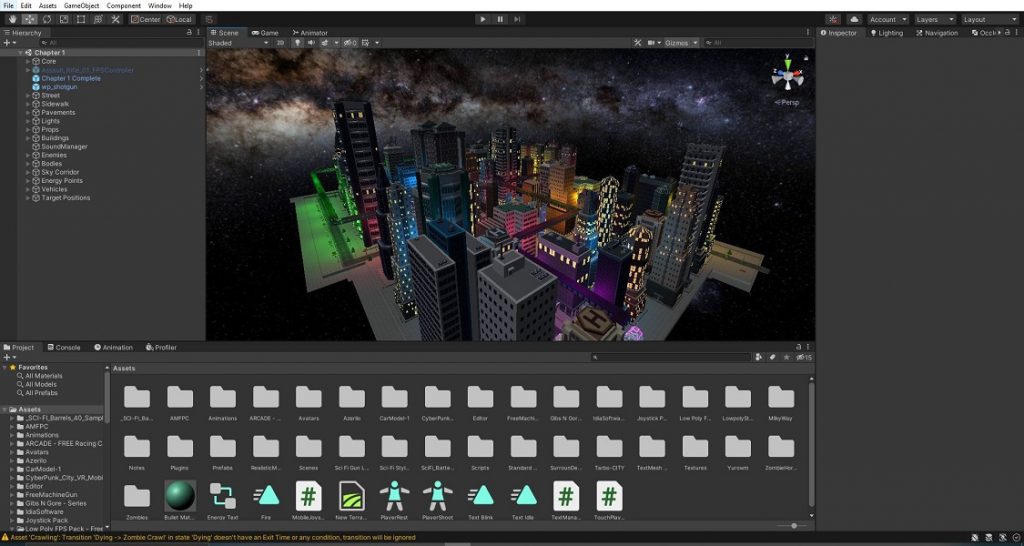
Task: Toggle scene effects (skybox, fog)
Action: click(325, 42)
